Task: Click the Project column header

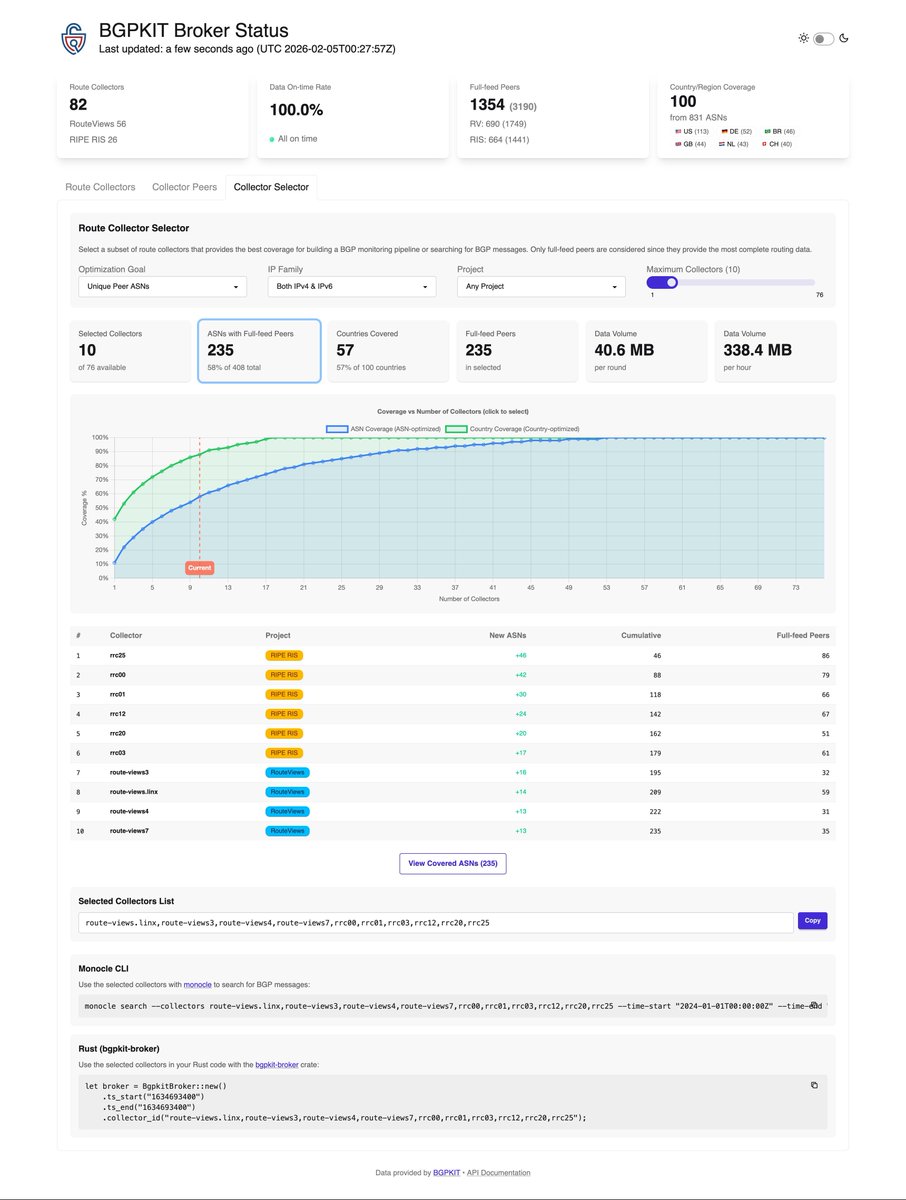Action: (x=278, y=636)
